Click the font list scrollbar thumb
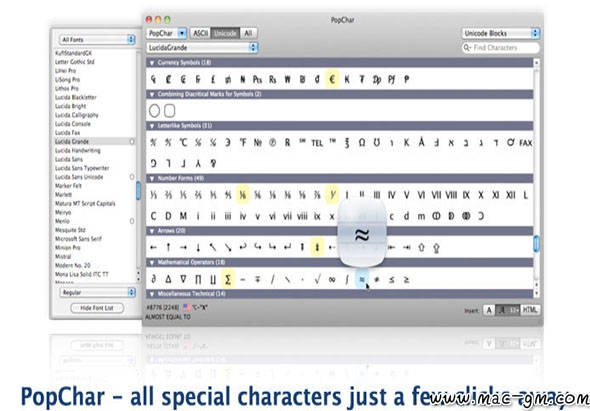Image resolution: width=590 pixels, height=411 pixels. point(138,191)
